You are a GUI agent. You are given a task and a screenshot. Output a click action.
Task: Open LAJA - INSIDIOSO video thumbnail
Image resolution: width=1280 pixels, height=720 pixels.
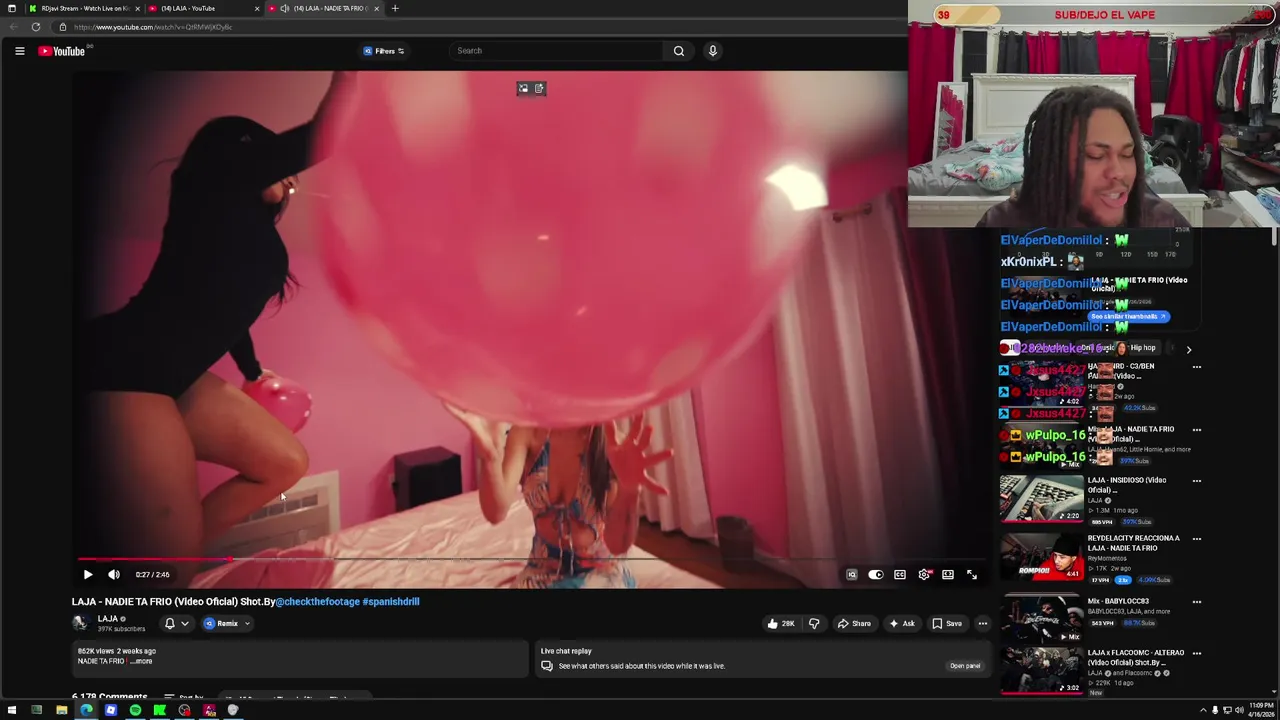click(x=1041, y=498)
